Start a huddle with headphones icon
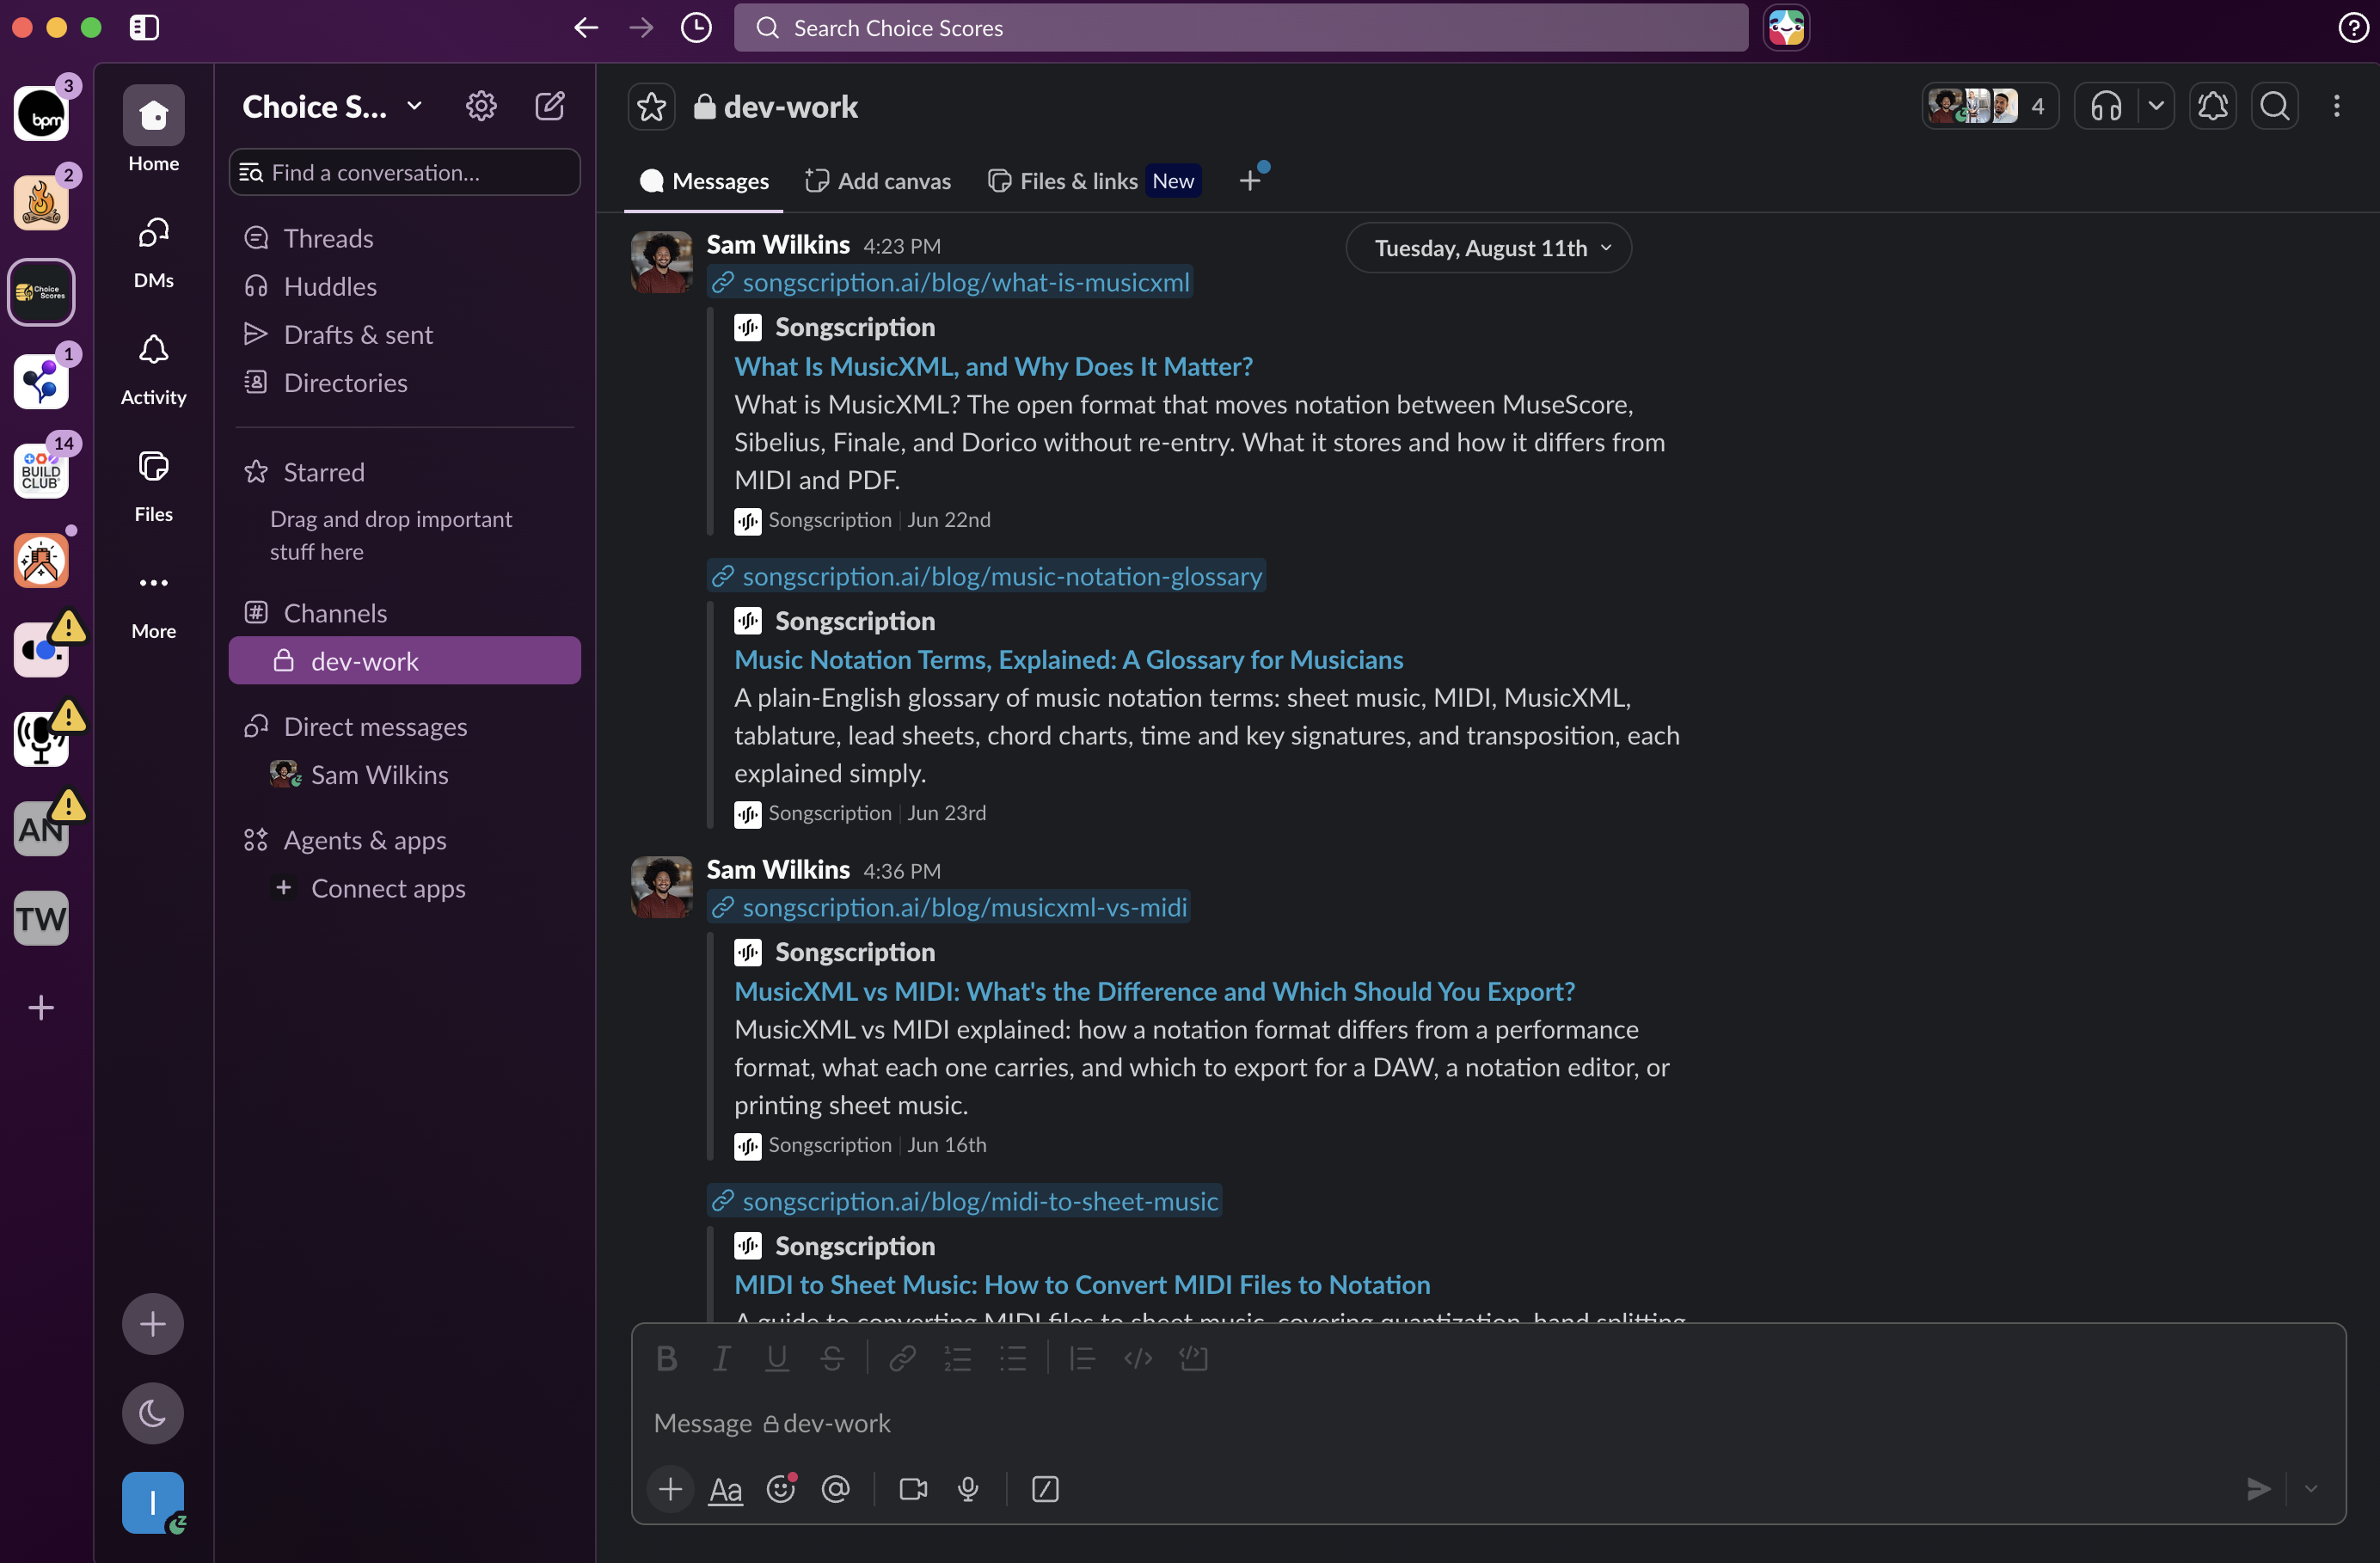 tap(2106, 106)
